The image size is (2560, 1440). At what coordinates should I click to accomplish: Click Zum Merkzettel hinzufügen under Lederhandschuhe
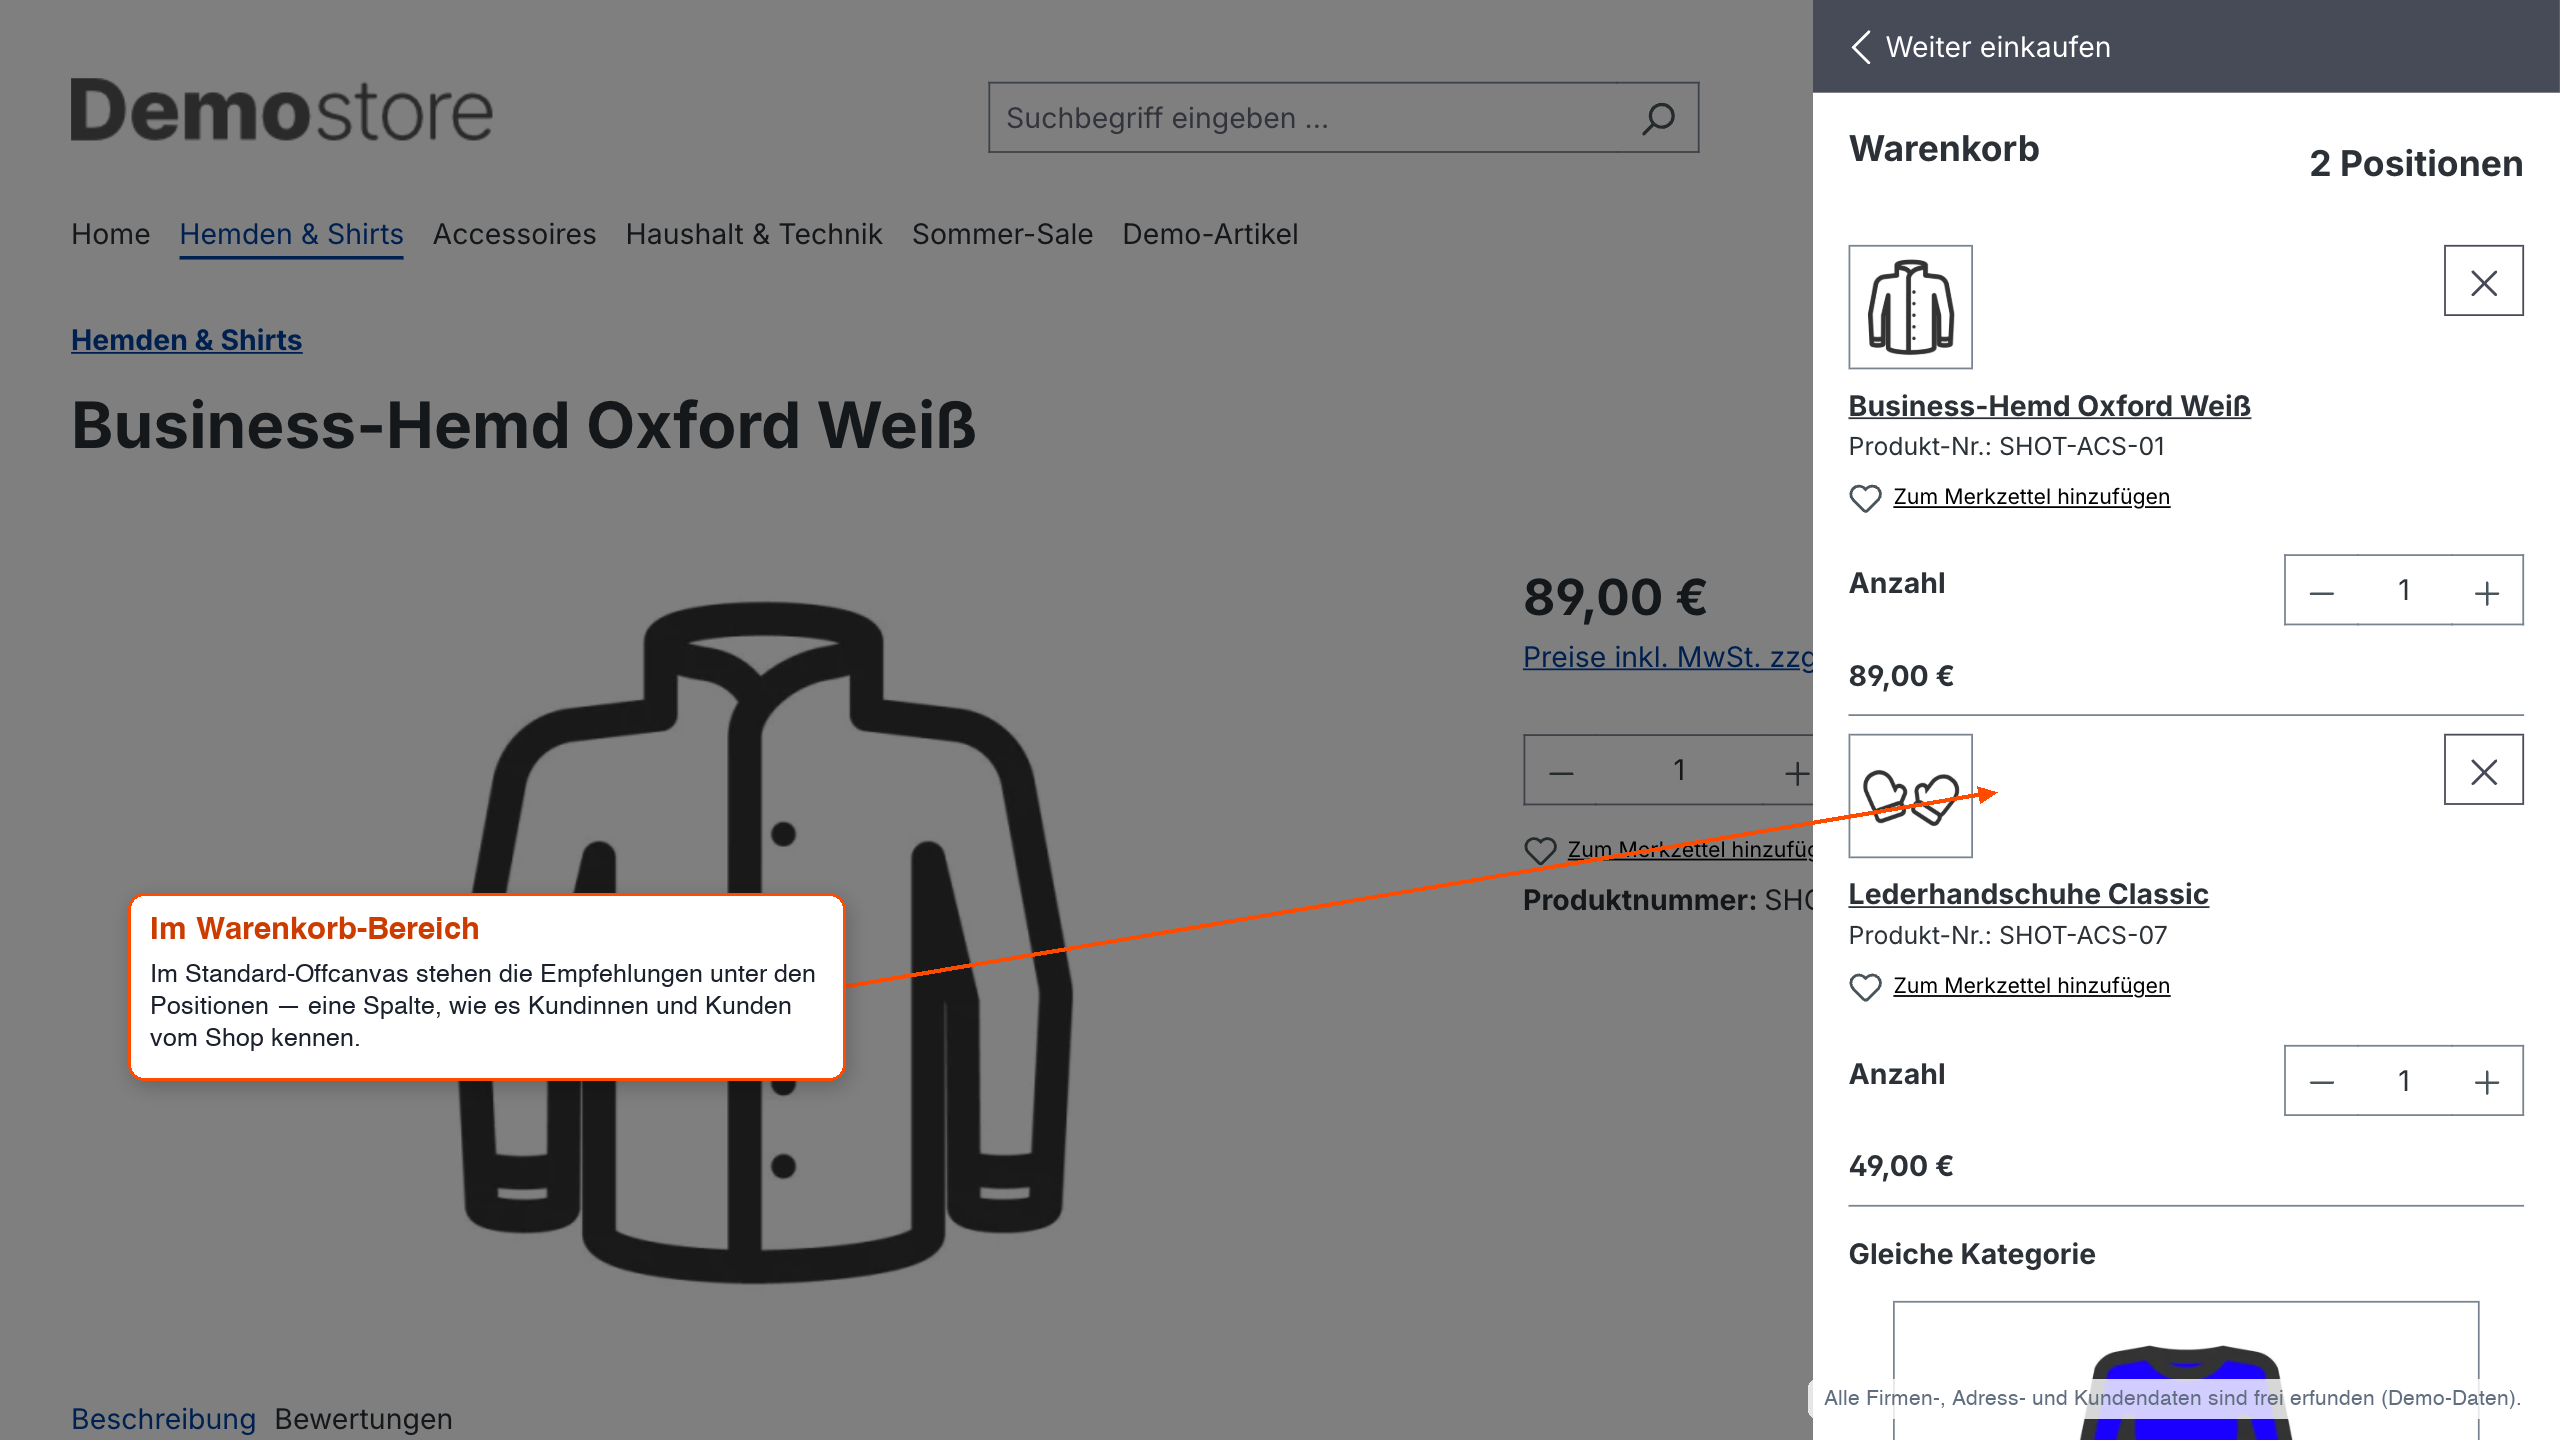click(2031, 986)
